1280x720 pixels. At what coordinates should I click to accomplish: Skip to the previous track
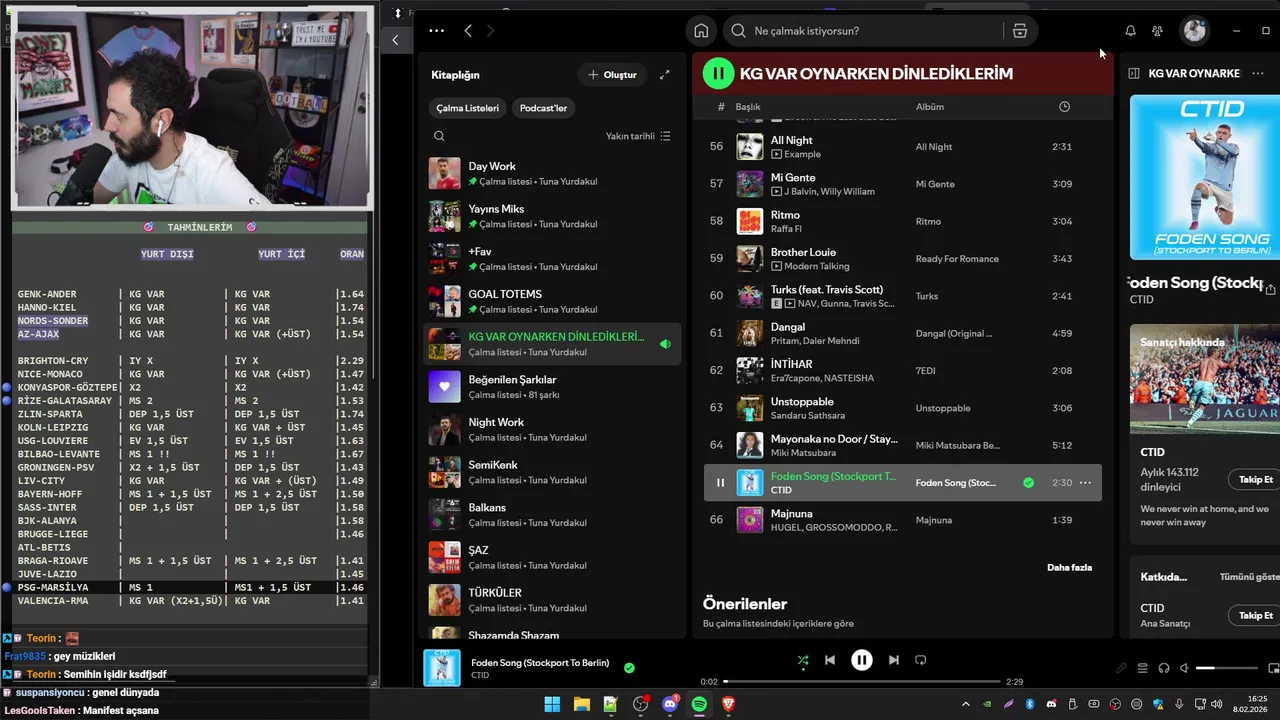[x=830, y=660]
